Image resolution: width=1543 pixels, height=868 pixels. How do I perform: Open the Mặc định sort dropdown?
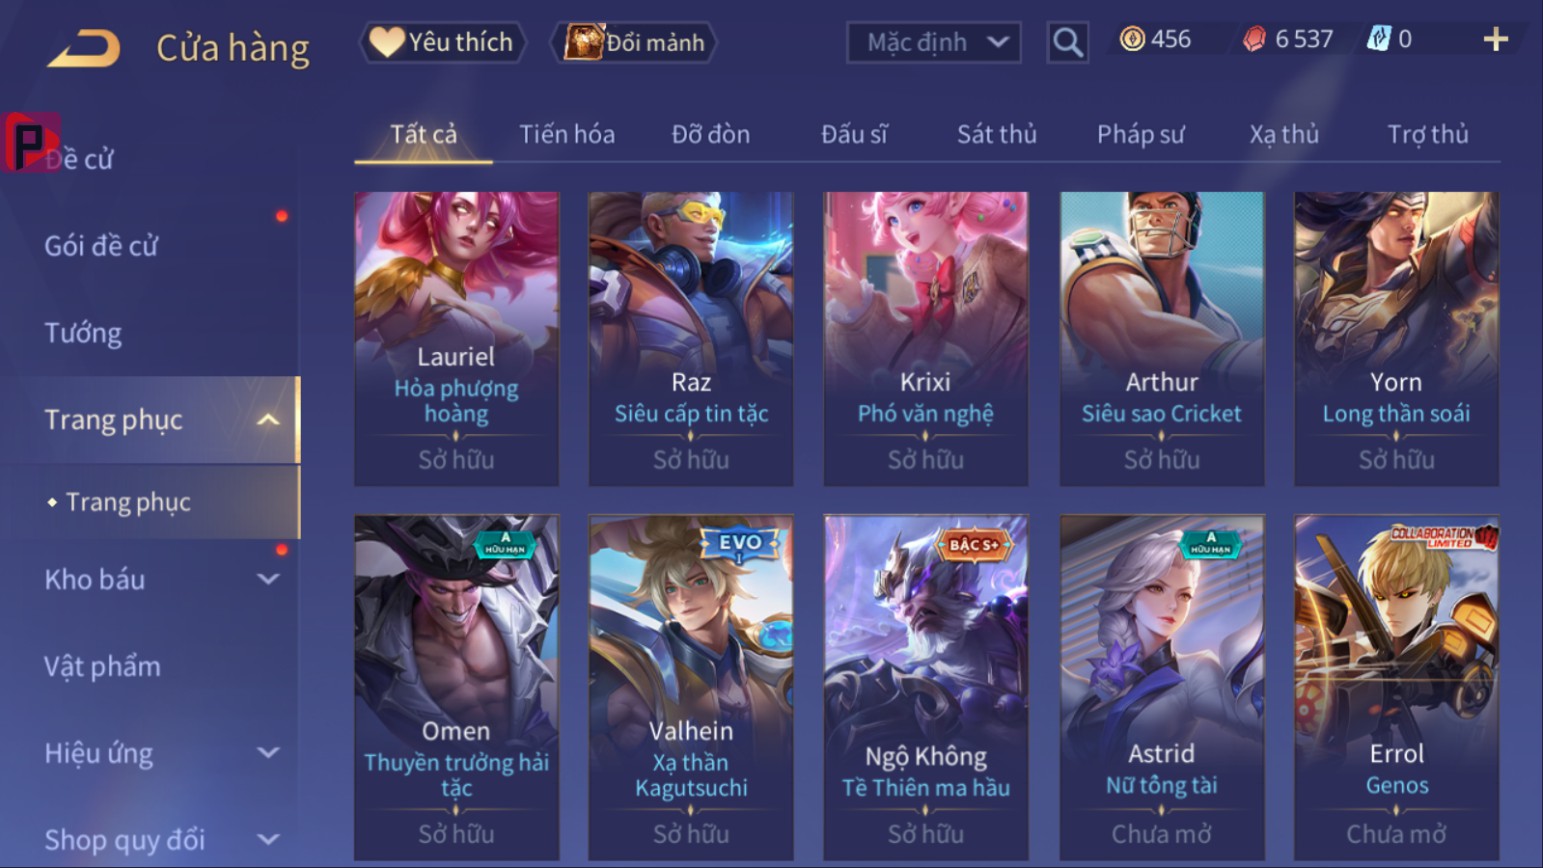pyautogui.click(x=934, y=43)
